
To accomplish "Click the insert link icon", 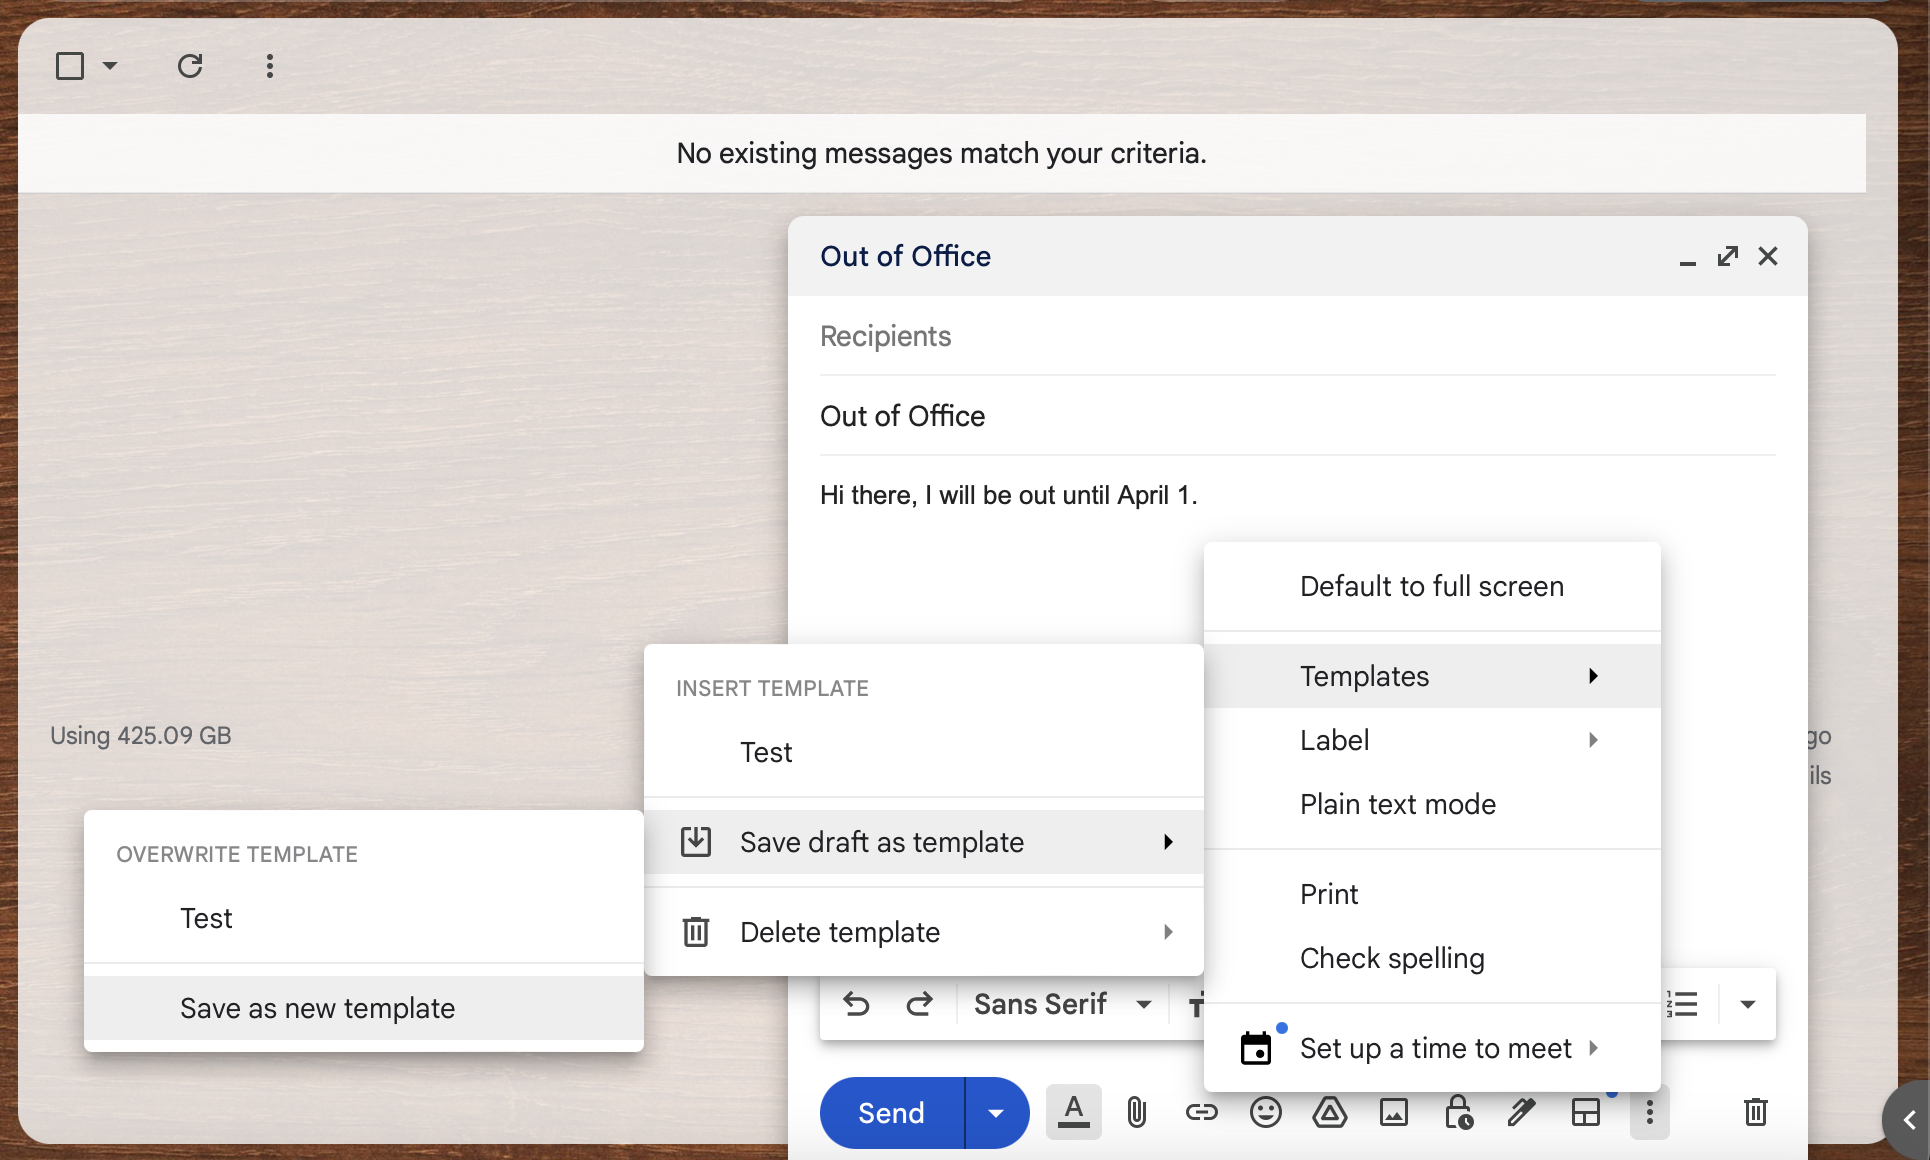I will [x=1201, y=1112].
